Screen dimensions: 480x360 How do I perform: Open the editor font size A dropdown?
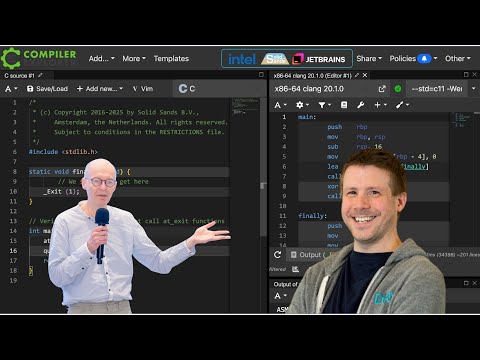(11, 89)
